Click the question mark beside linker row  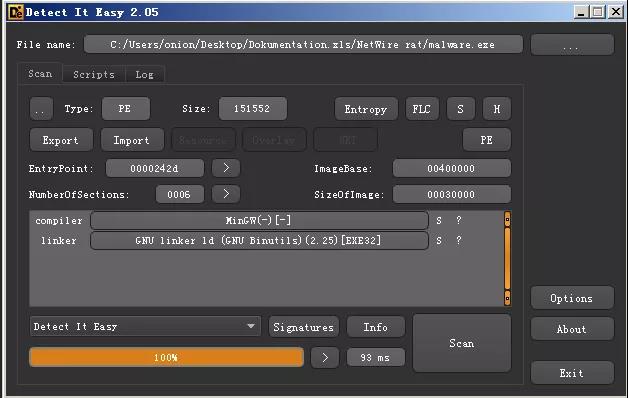[459, 240]
